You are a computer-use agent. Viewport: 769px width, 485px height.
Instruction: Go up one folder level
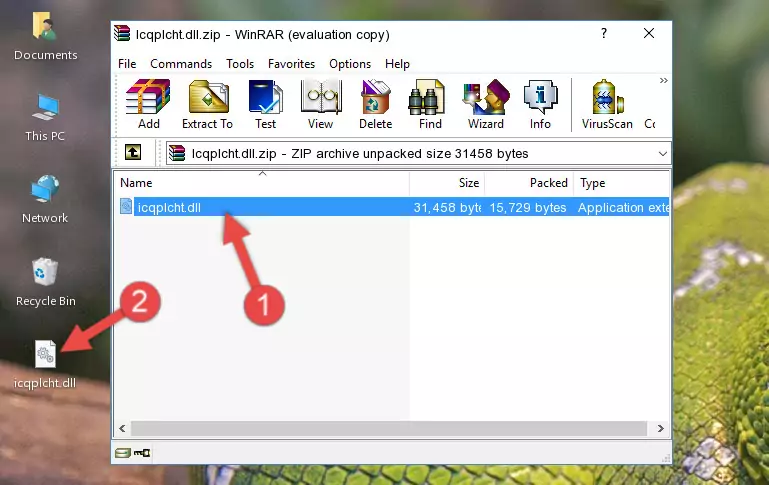[x=133, y=153]
